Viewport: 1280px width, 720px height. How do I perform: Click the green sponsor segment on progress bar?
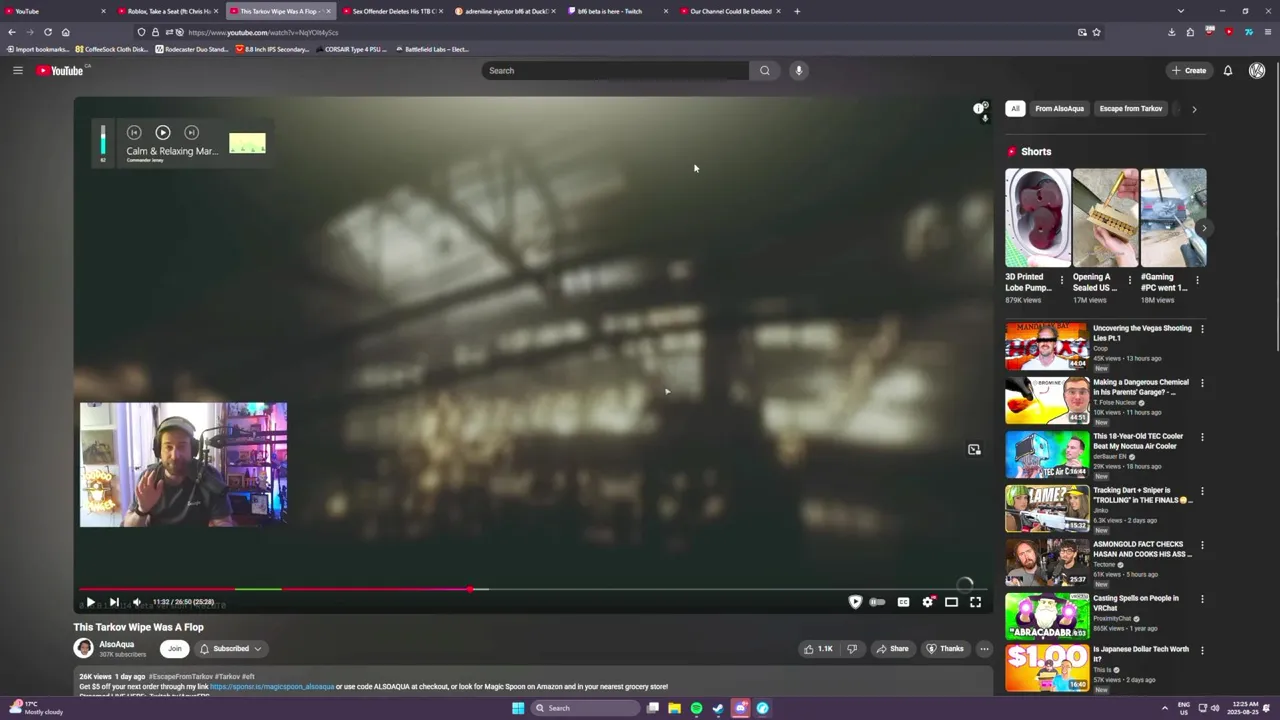pos(257,589)
